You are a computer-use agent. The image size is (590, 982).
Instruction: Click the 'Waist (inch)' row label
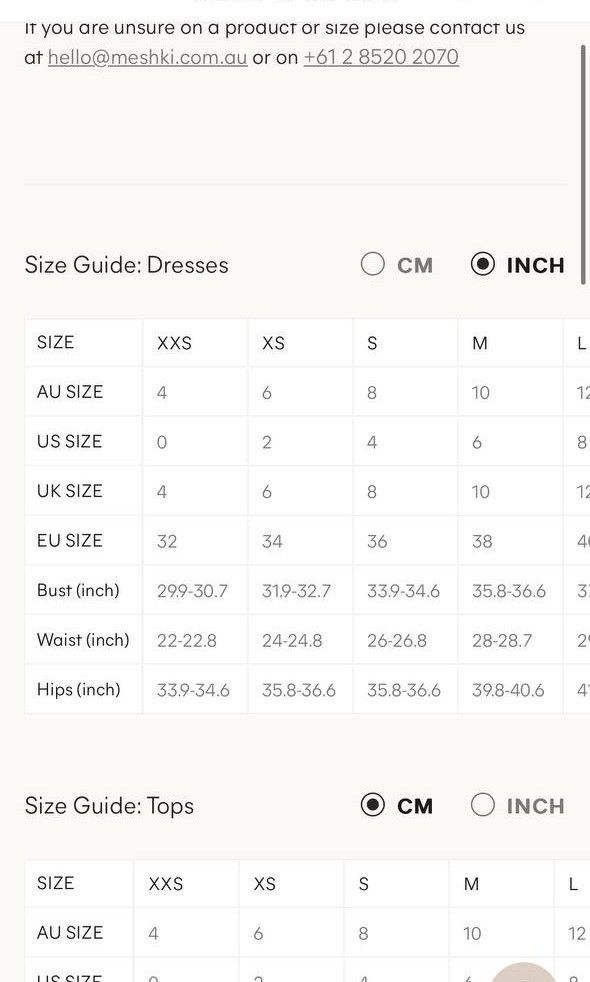(83, 639)
